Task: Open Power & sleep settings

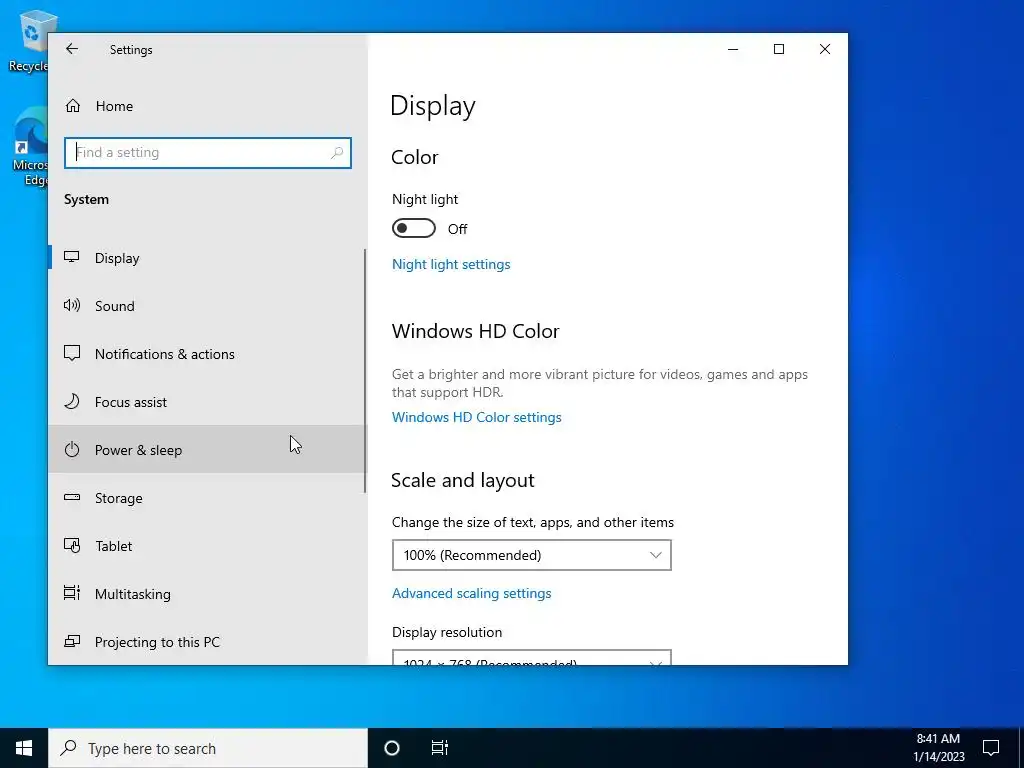Action: tap(208, 449)
